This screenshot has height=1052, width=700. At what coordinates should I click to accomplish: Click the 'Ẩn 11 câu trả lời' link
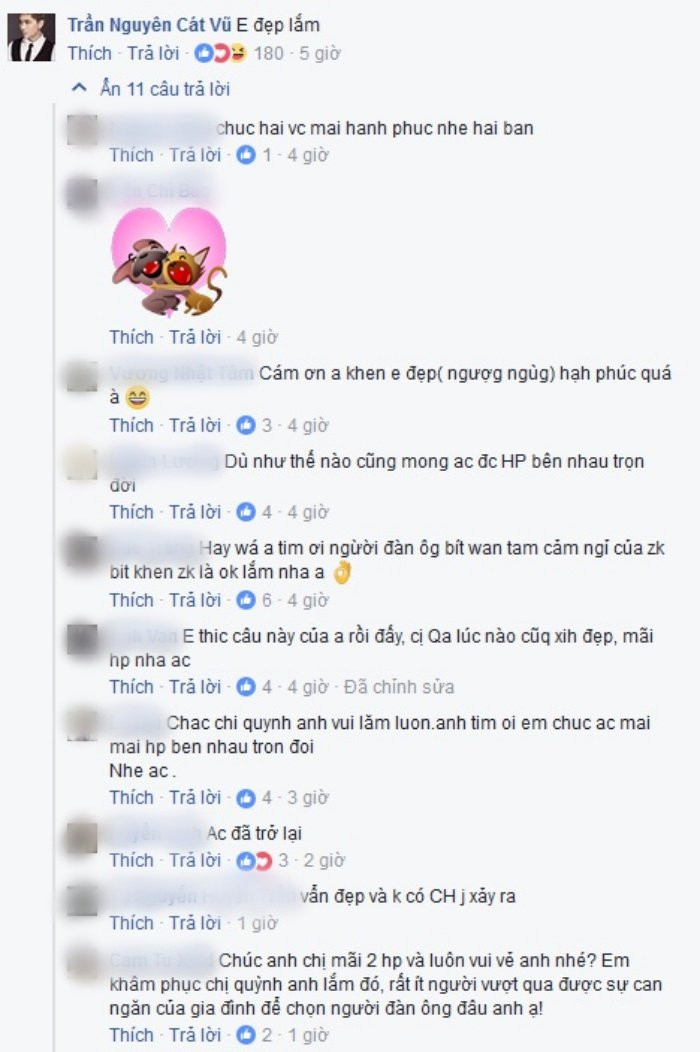click(165, 89)
